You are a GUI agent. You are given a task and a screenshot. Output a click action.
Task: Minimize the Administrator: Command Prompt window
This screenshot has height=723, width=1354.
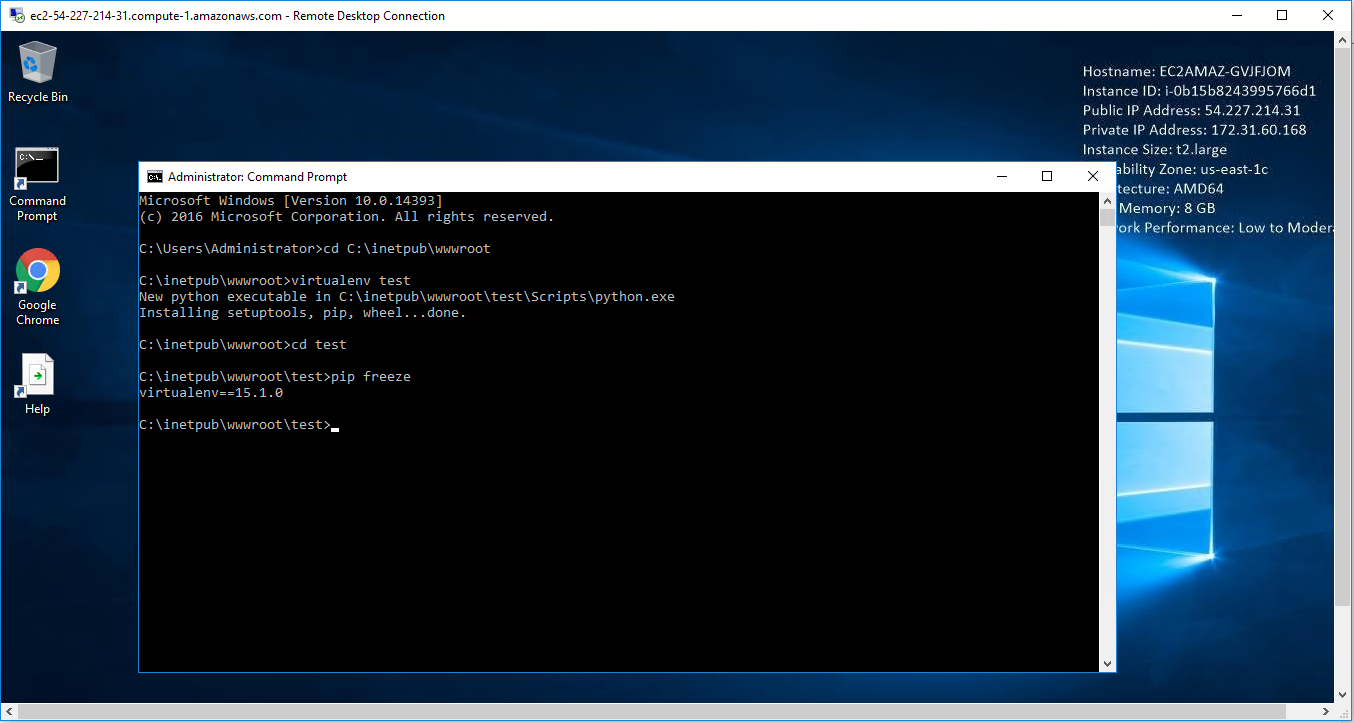(x=1001, y=177)
